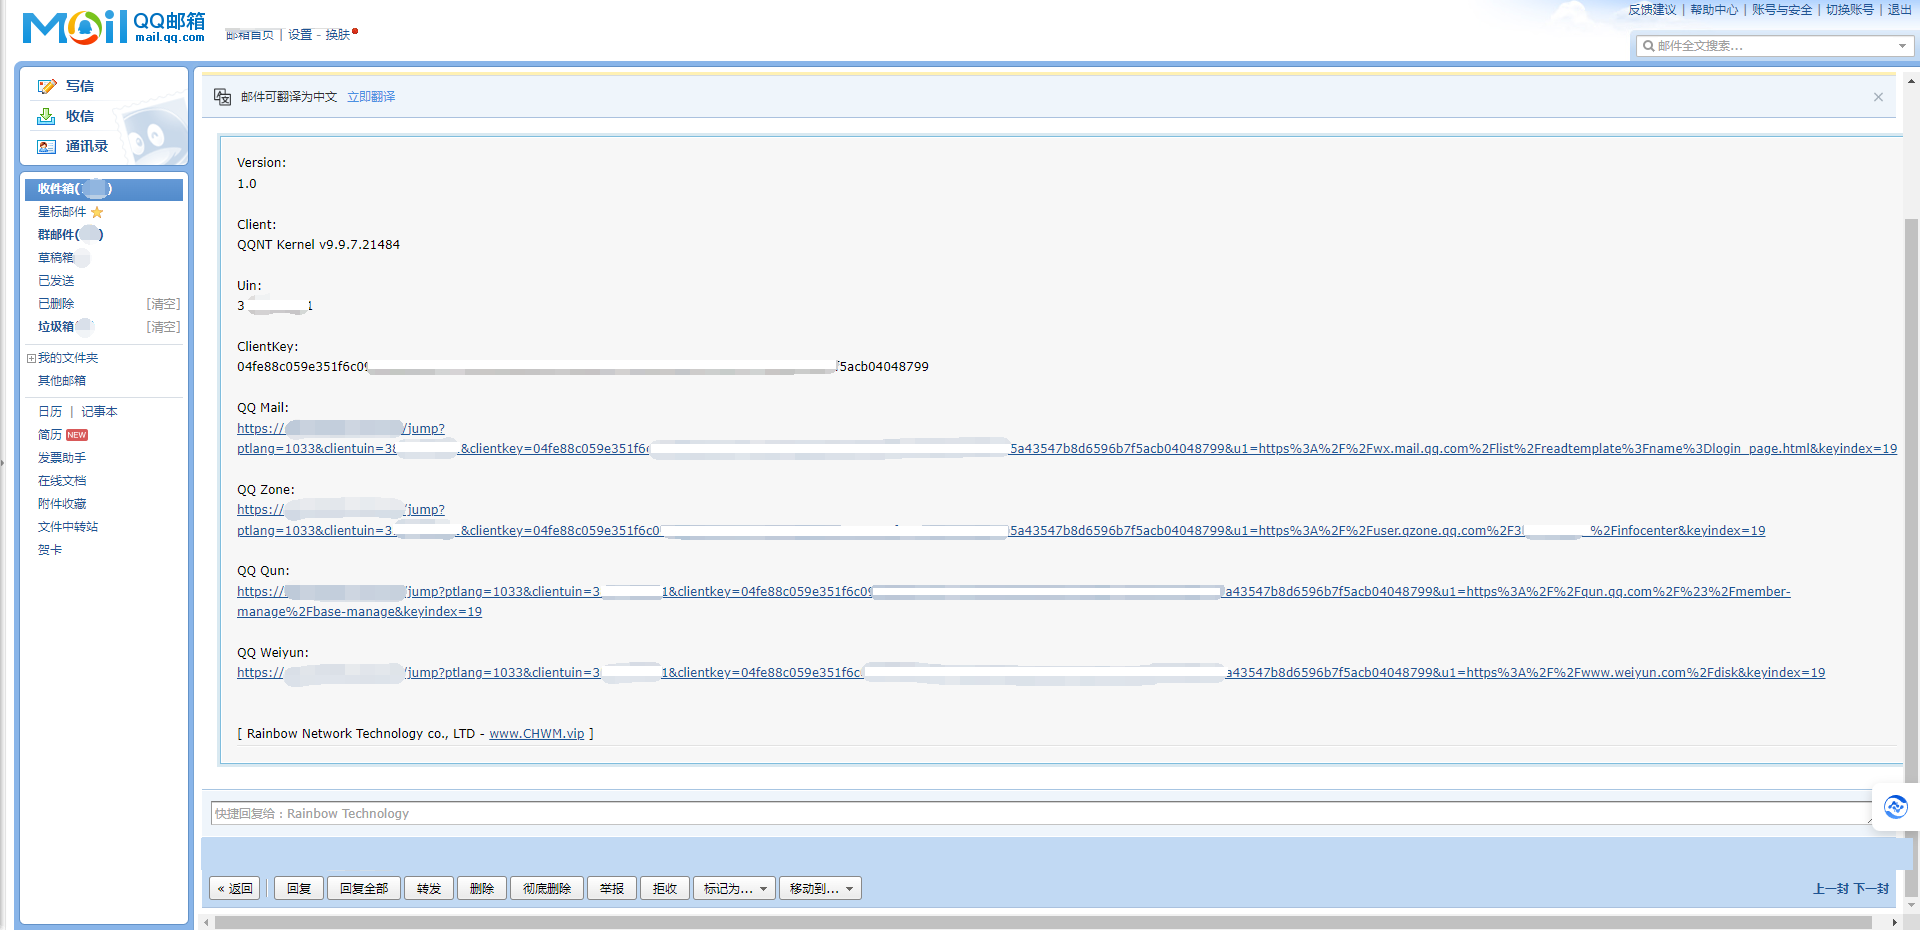Click the compose mail pencil icon
This screenshot has width=1920, height=930.
click(x=47, y=87)
